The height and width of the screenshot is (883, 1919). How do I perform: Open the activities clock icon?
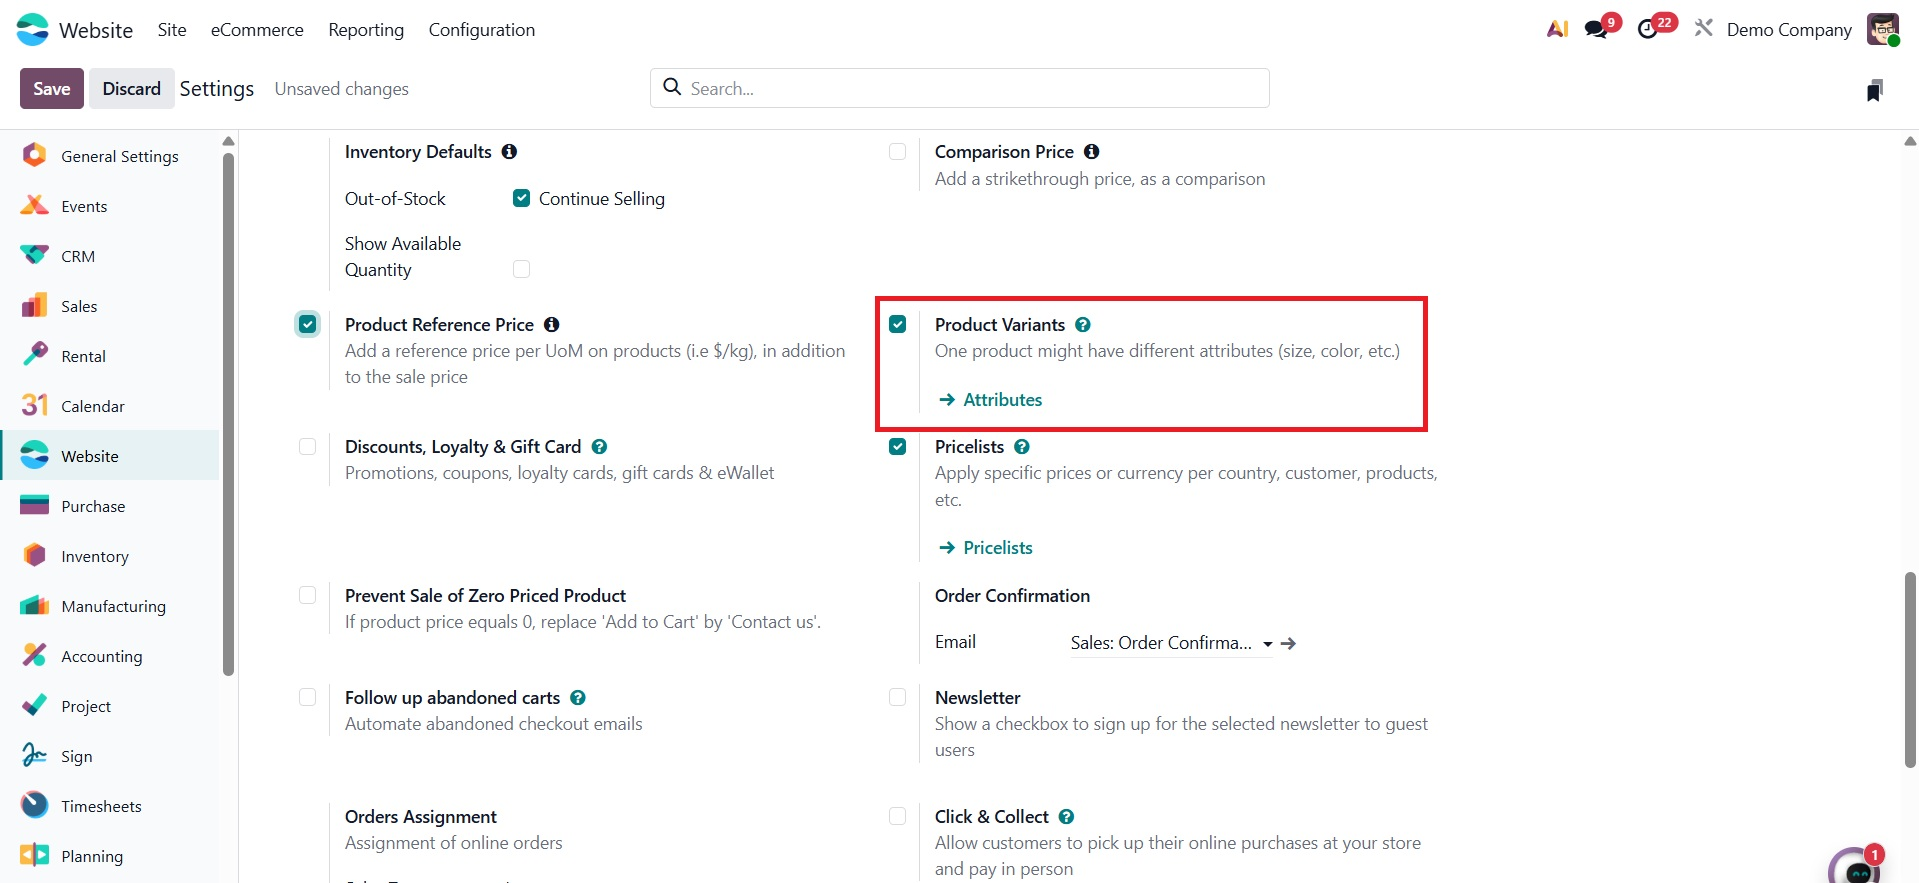pyautogui.click(x=1648, y=29)
